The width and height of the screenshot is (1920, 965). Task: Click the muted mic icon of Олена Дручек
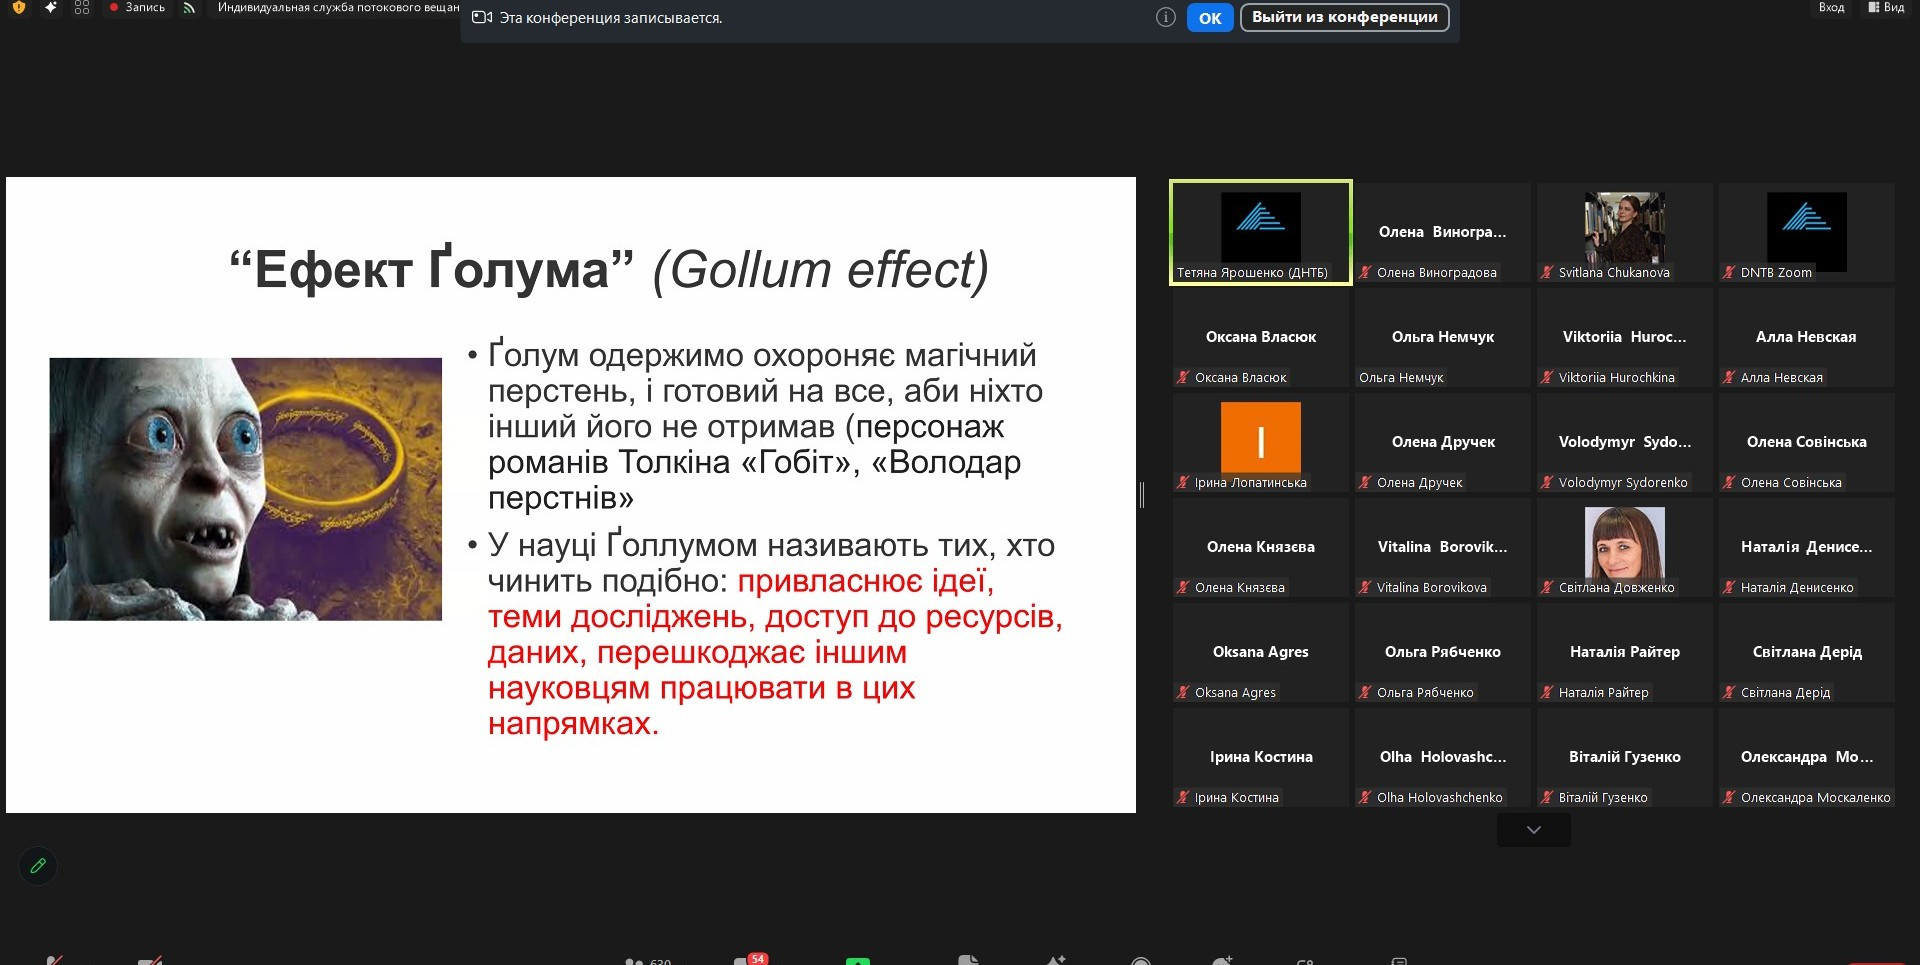(1365, 482)
